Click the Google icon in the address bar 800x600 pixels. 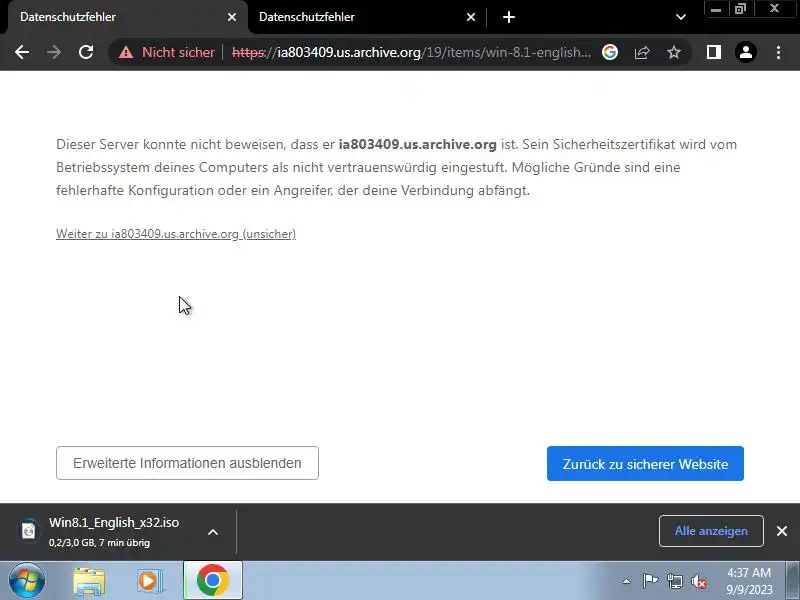(610, 52)
